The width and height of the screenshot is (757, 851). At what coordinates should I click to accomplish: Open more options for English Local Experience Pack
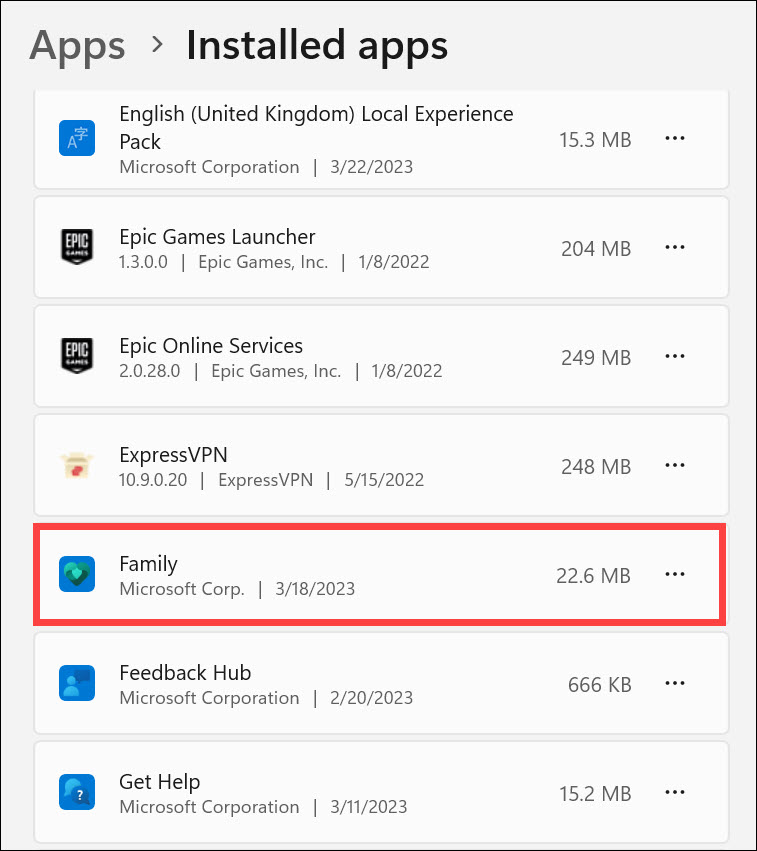pos(675,138)
